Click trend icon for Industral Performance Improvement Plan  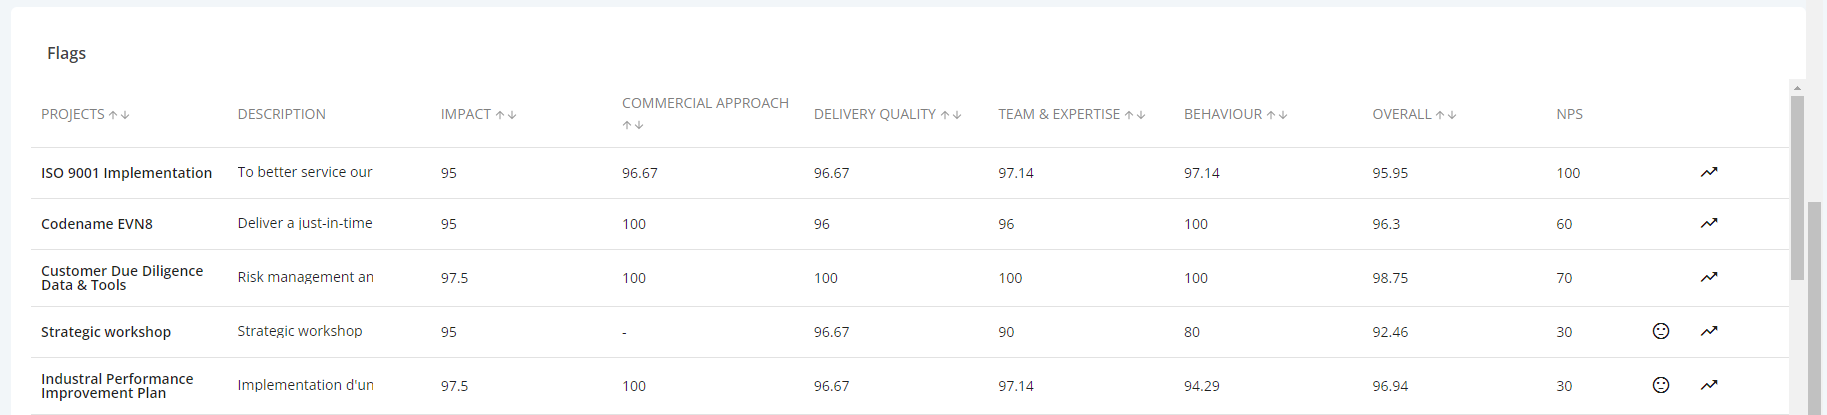pos(1709,385)
